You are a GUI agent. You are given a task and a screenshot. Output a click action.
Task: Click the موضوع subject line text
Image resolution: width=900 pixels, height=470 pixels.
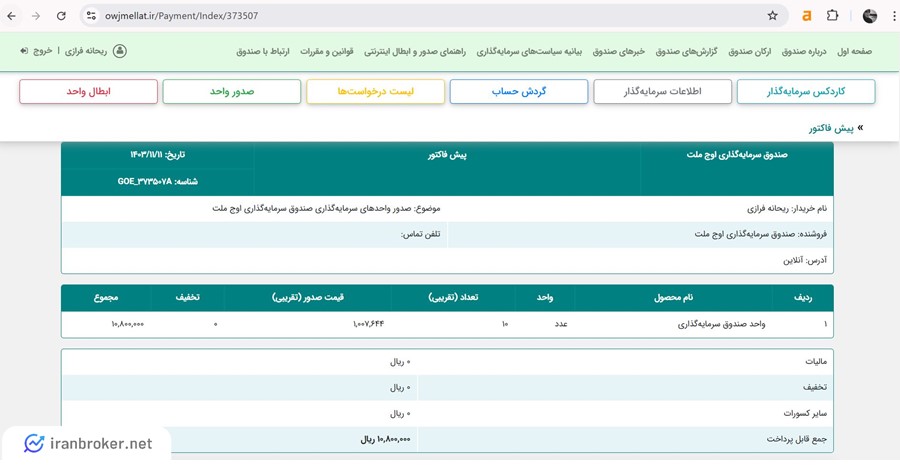click(326, 208)
